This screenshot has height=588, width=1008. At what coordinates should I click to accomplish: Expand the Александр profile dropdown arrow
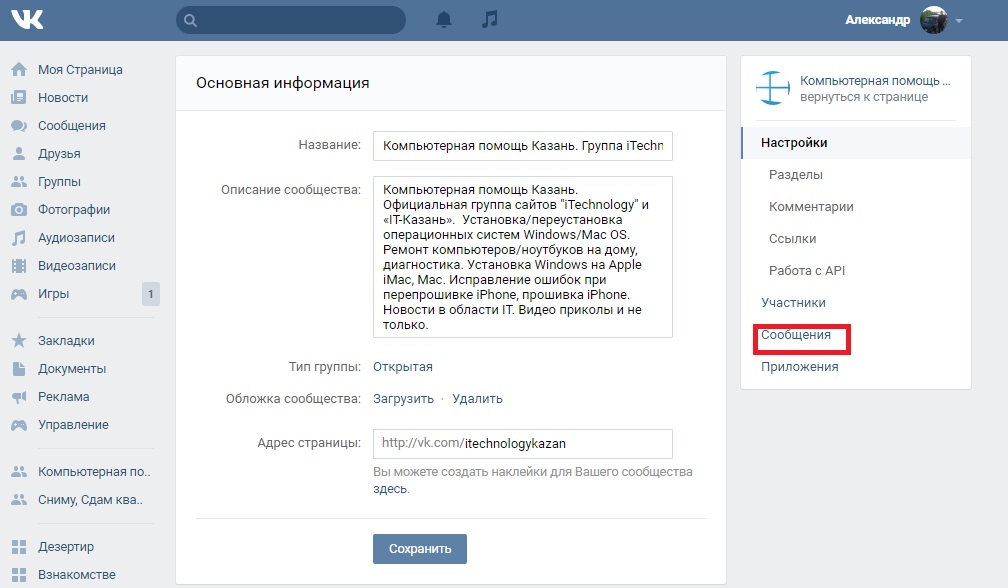point(959,21)
